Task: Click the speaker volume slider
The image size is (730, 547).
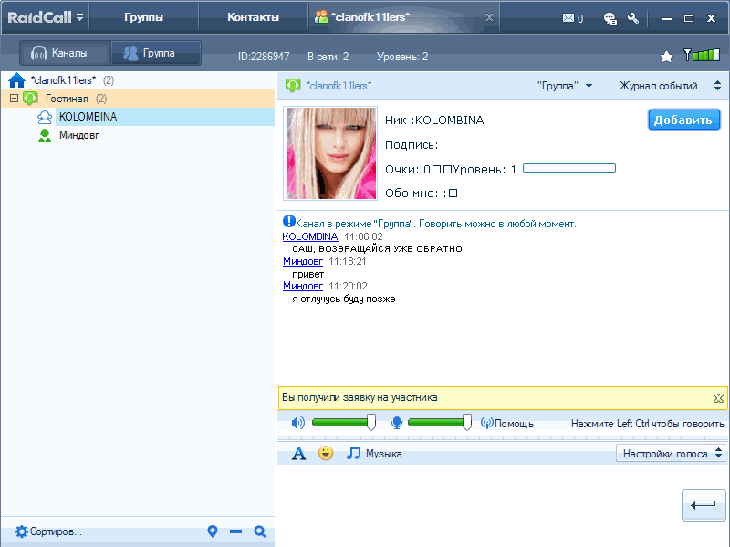Action: coord(341,423)
